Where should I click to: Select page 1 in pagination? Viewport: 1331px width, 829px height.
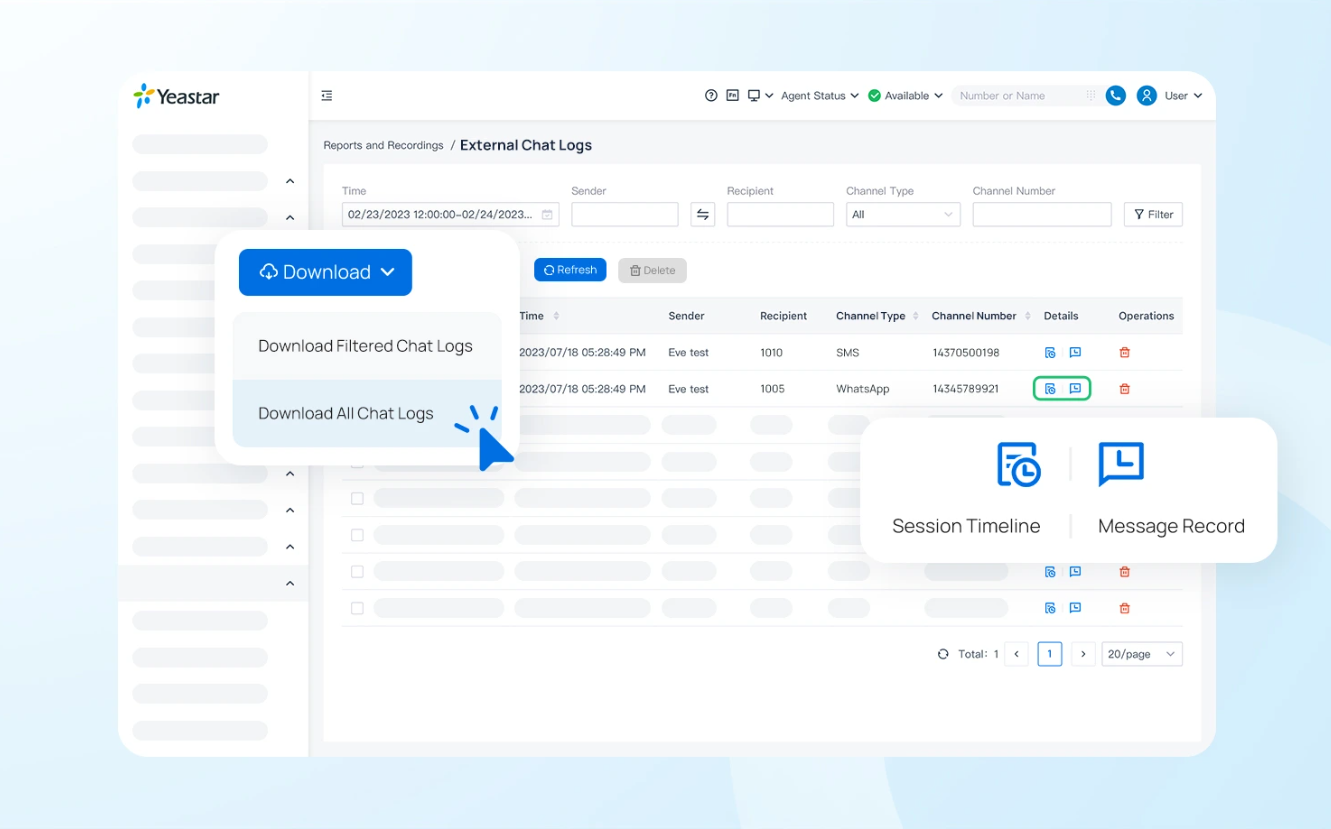1049,654
